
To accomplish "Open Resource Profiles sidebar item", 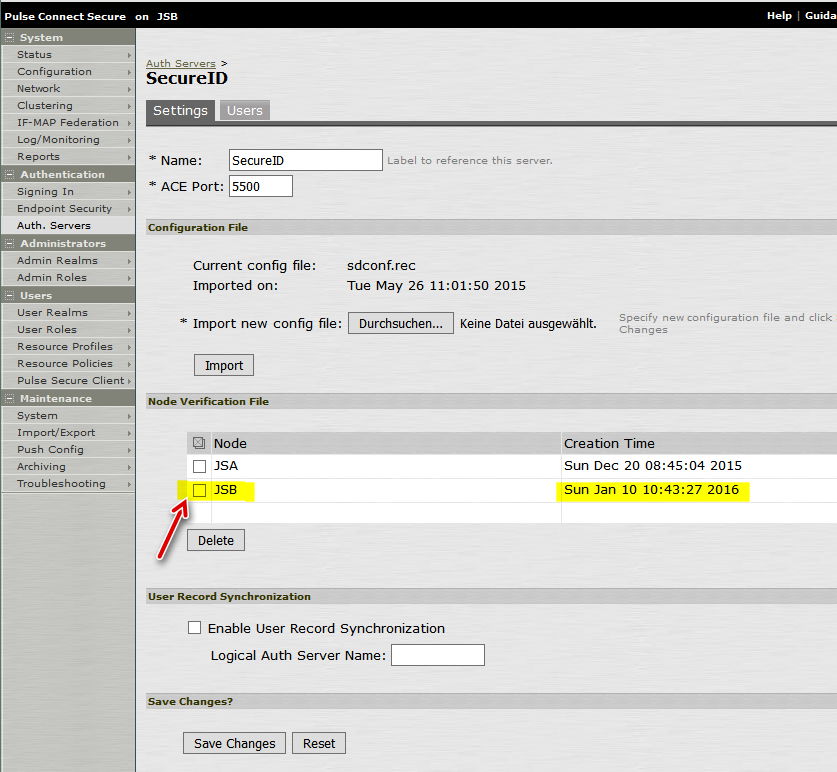I will (x=68, y=347).
